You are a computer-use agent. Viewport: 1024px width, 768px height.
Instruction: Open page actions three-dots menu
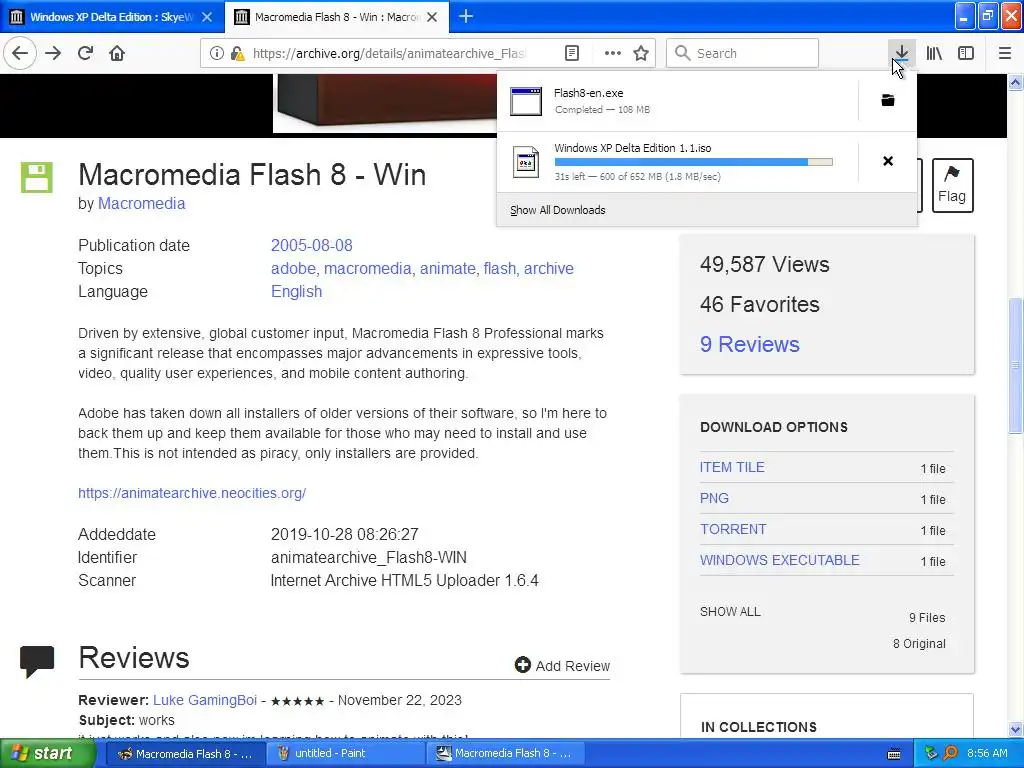click(x=613, y=54)
